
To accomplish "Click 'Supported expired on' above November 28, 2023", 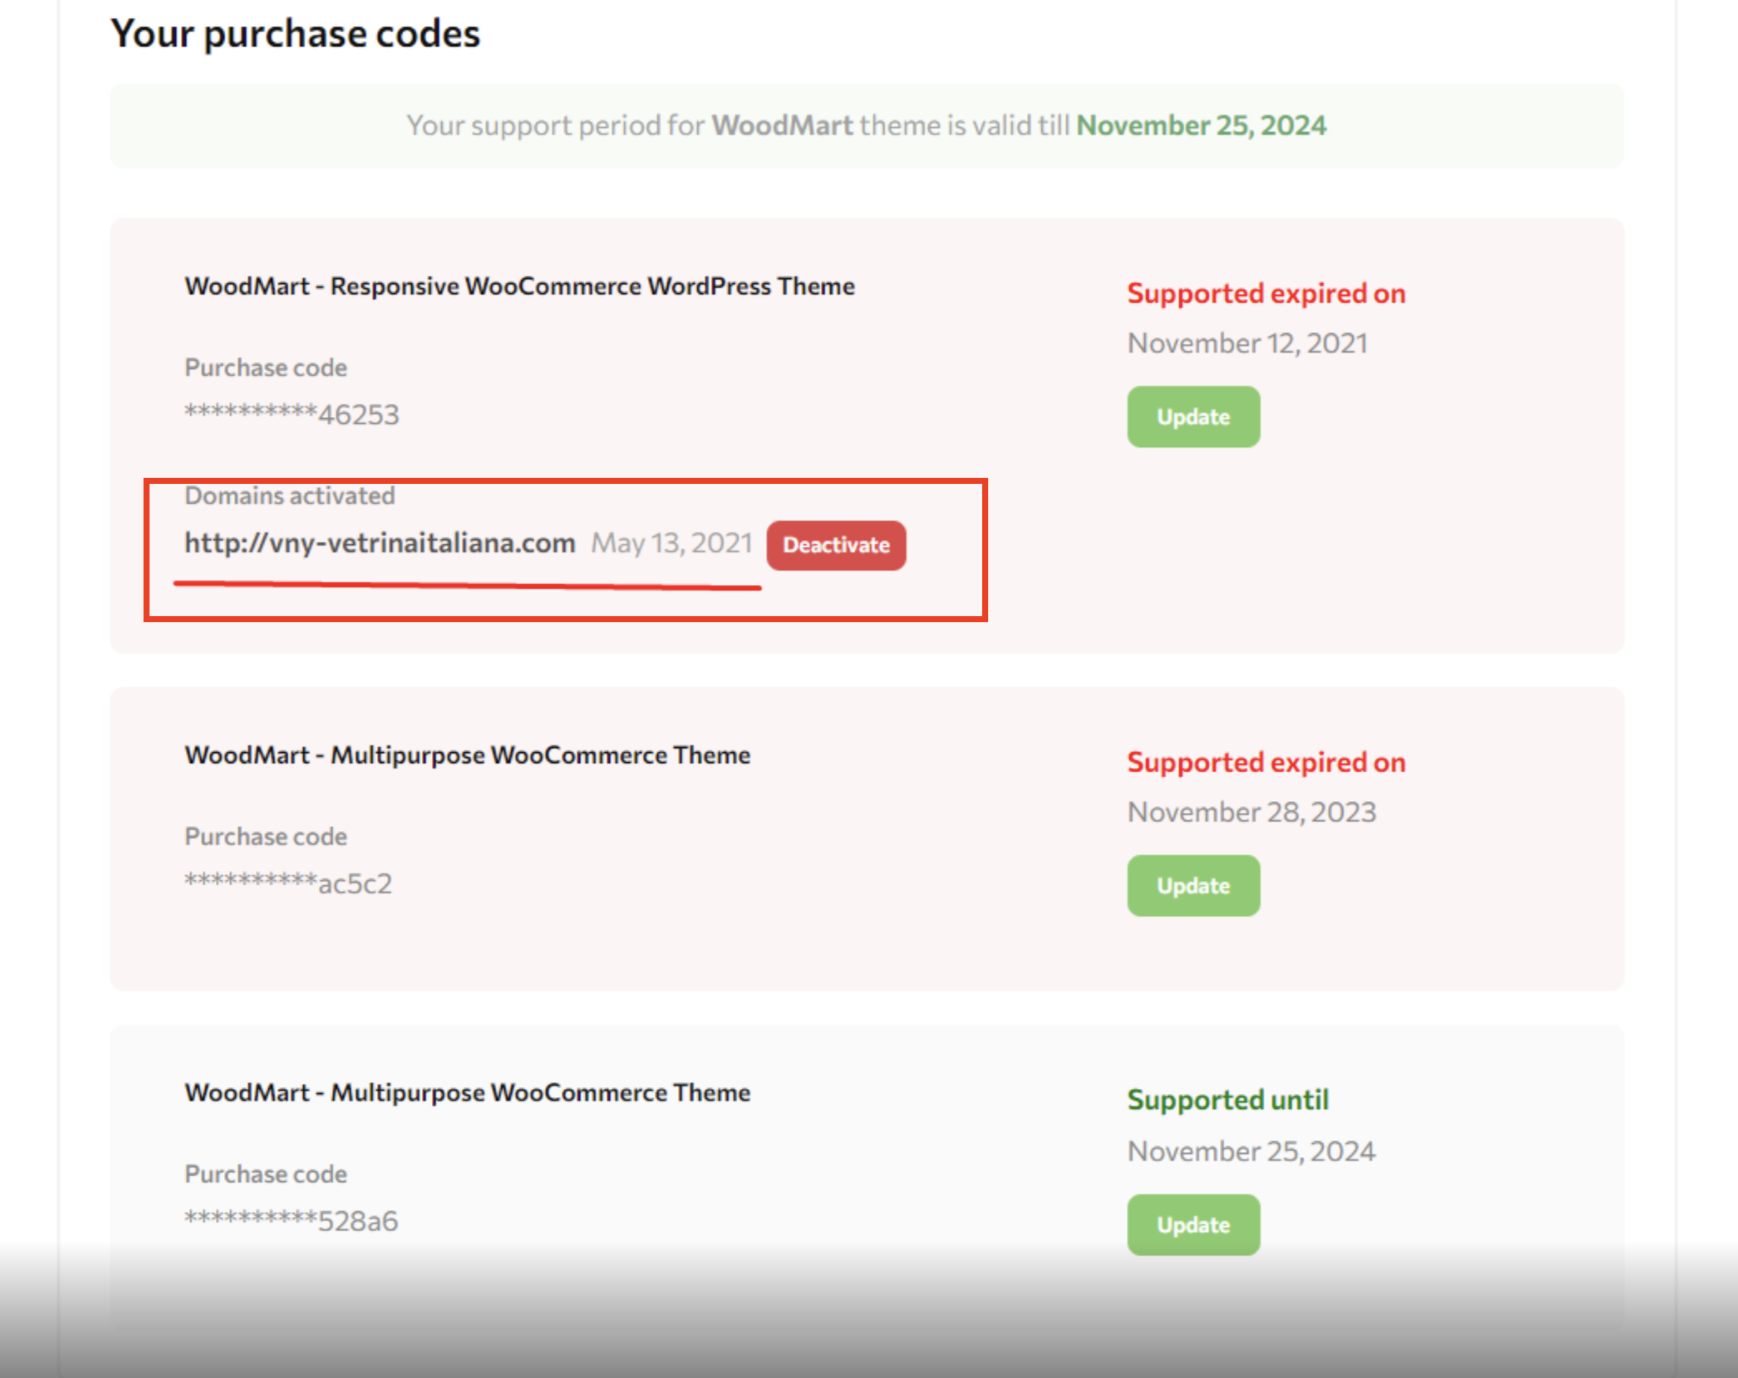I will tap(1267, 763).
